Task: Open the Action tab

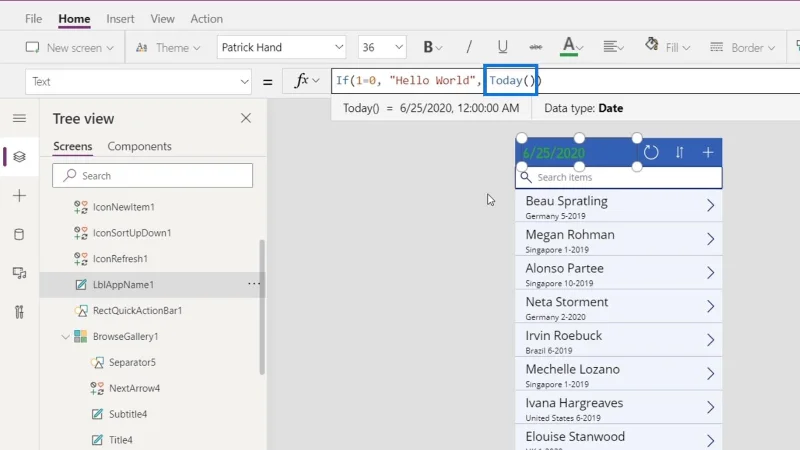Action: pos(206,19)
